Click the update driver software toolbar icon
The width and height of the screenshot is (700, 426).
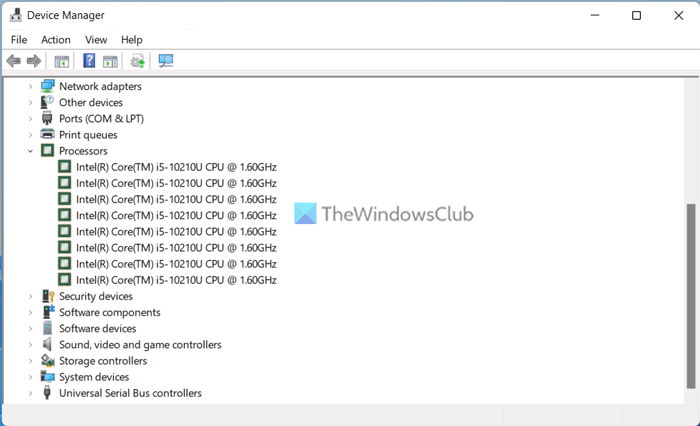click(138, 61)
